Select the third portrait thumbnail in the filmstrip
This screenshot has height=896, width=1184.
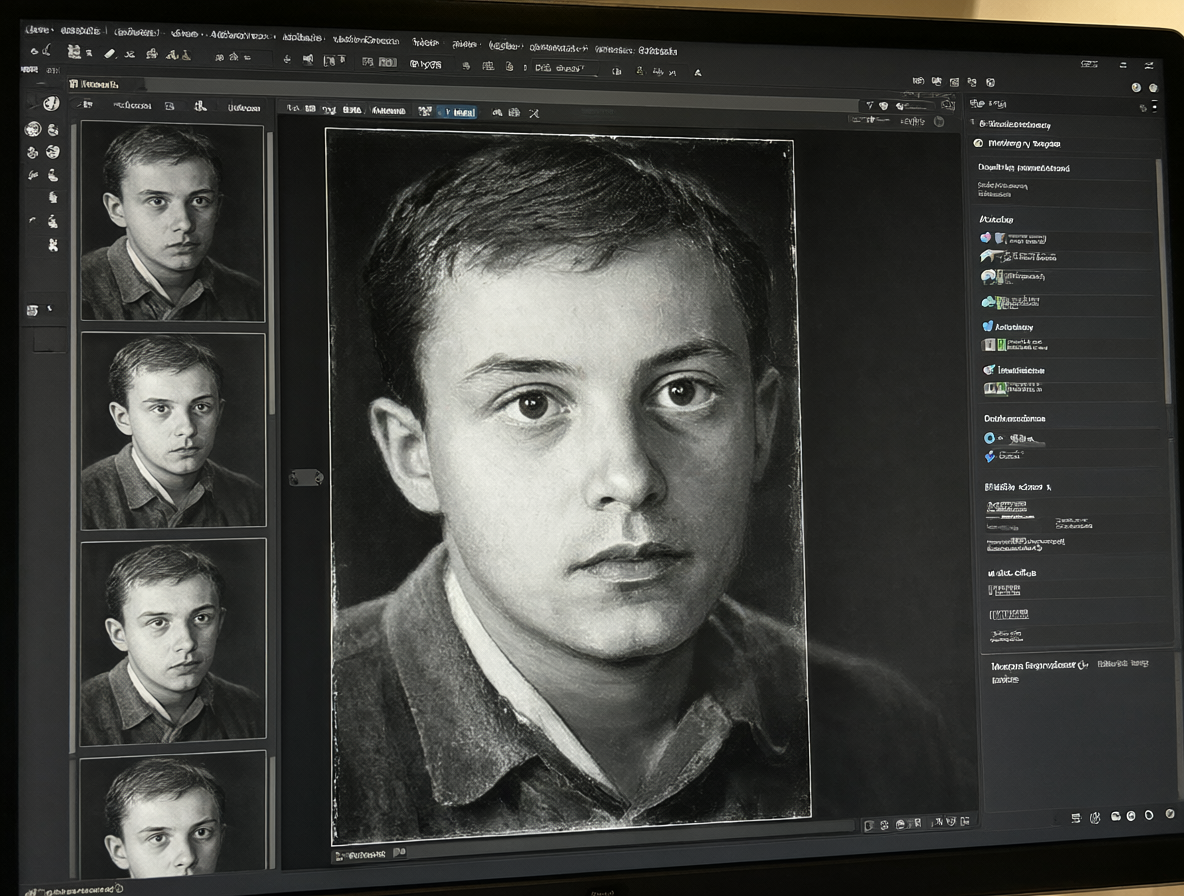(173, 639)
